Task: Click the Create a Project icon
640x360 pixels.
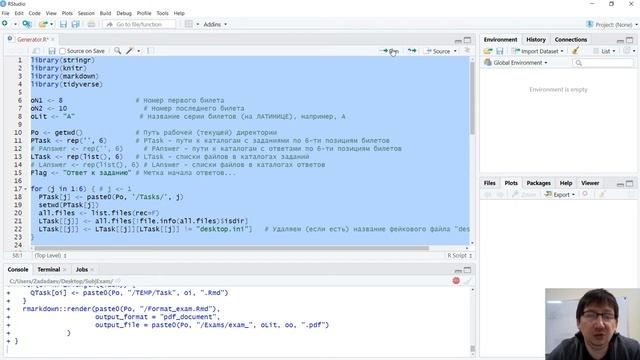Action: [27, 24]
